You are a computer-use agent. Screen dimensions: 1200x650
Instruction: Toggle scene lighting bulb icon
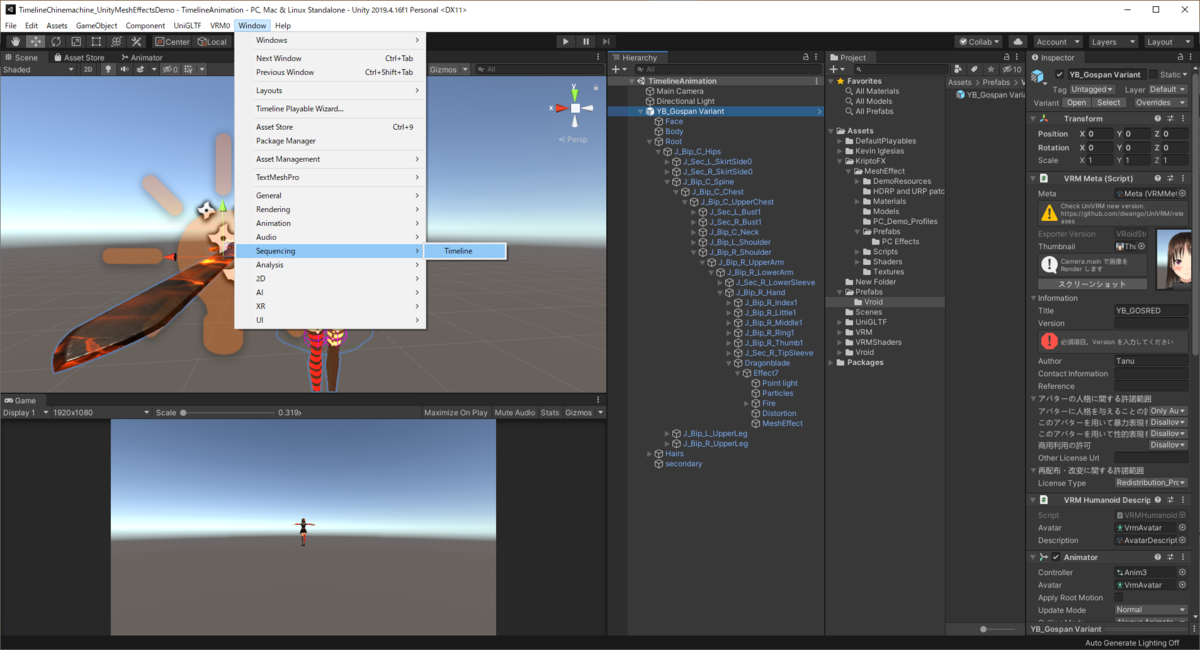tap(108, 69)
